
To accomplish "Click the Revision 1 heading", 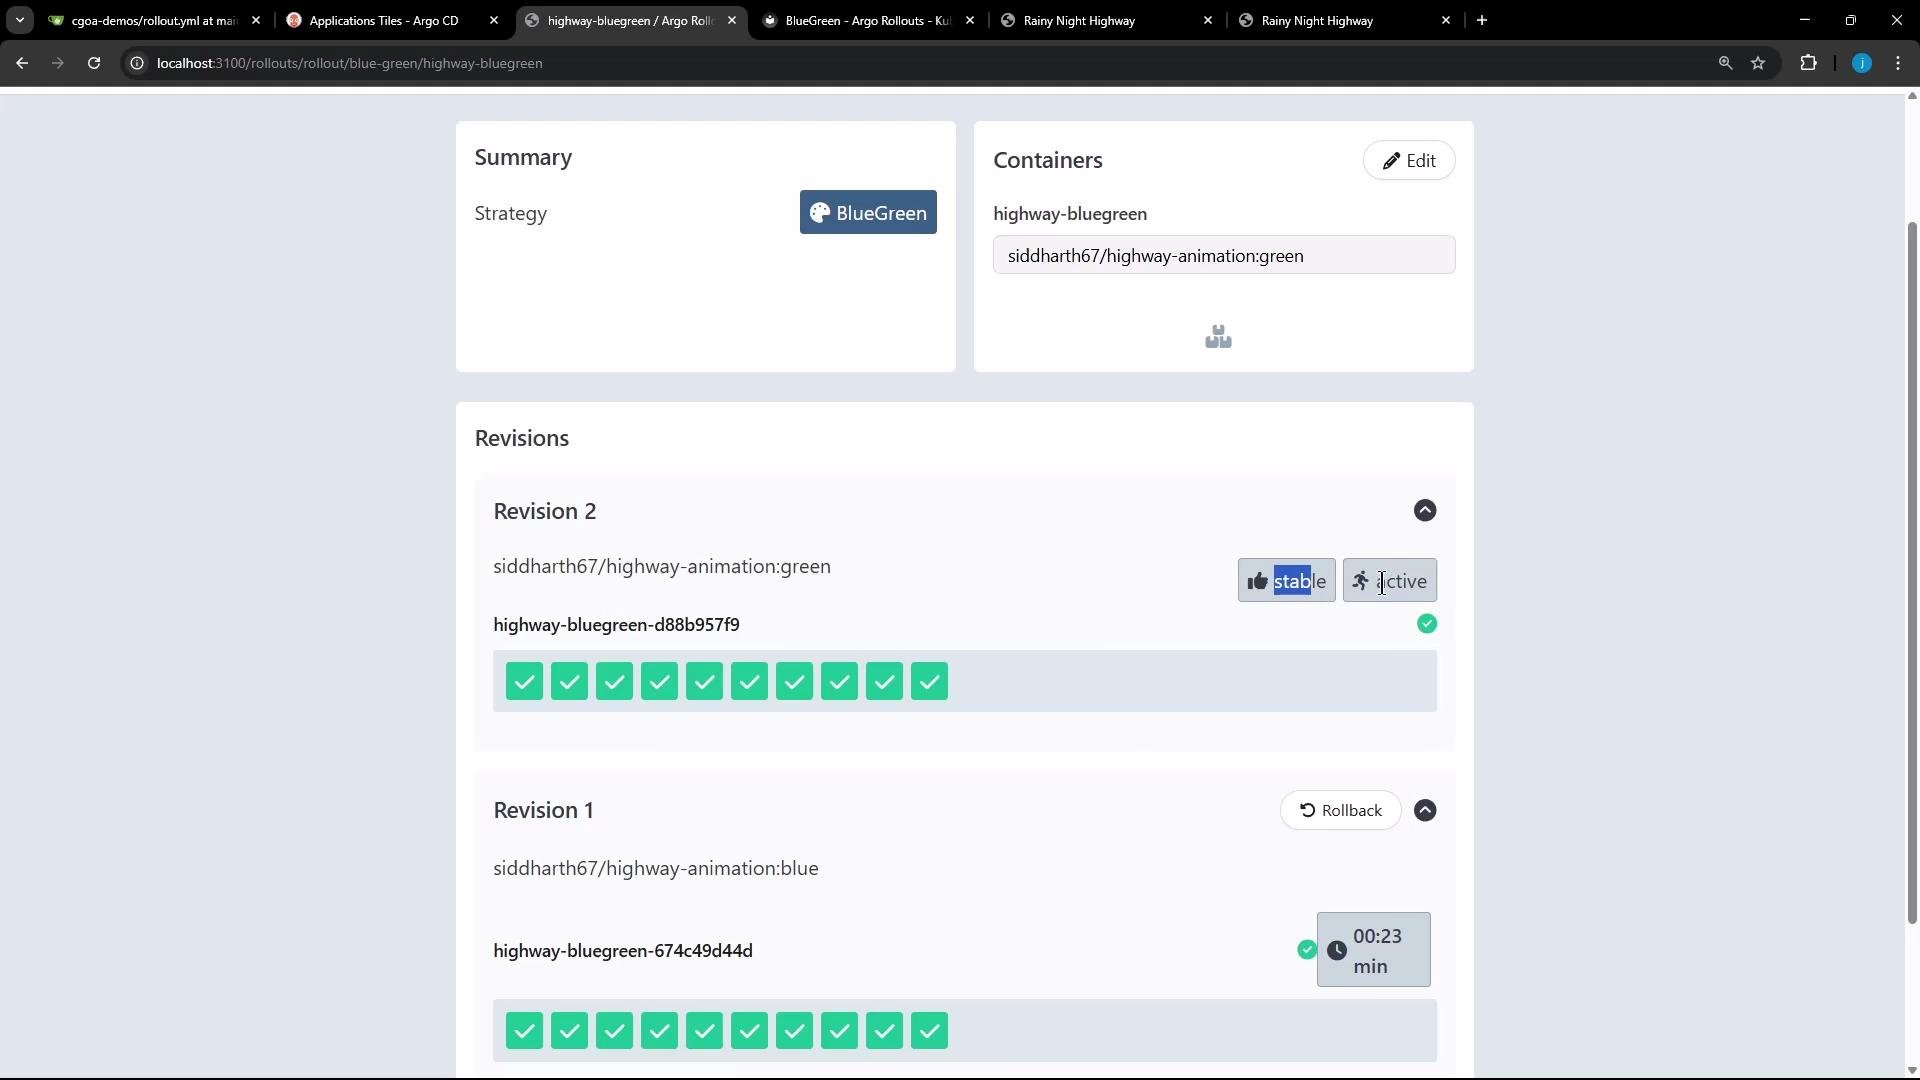I will coord(543,811).
